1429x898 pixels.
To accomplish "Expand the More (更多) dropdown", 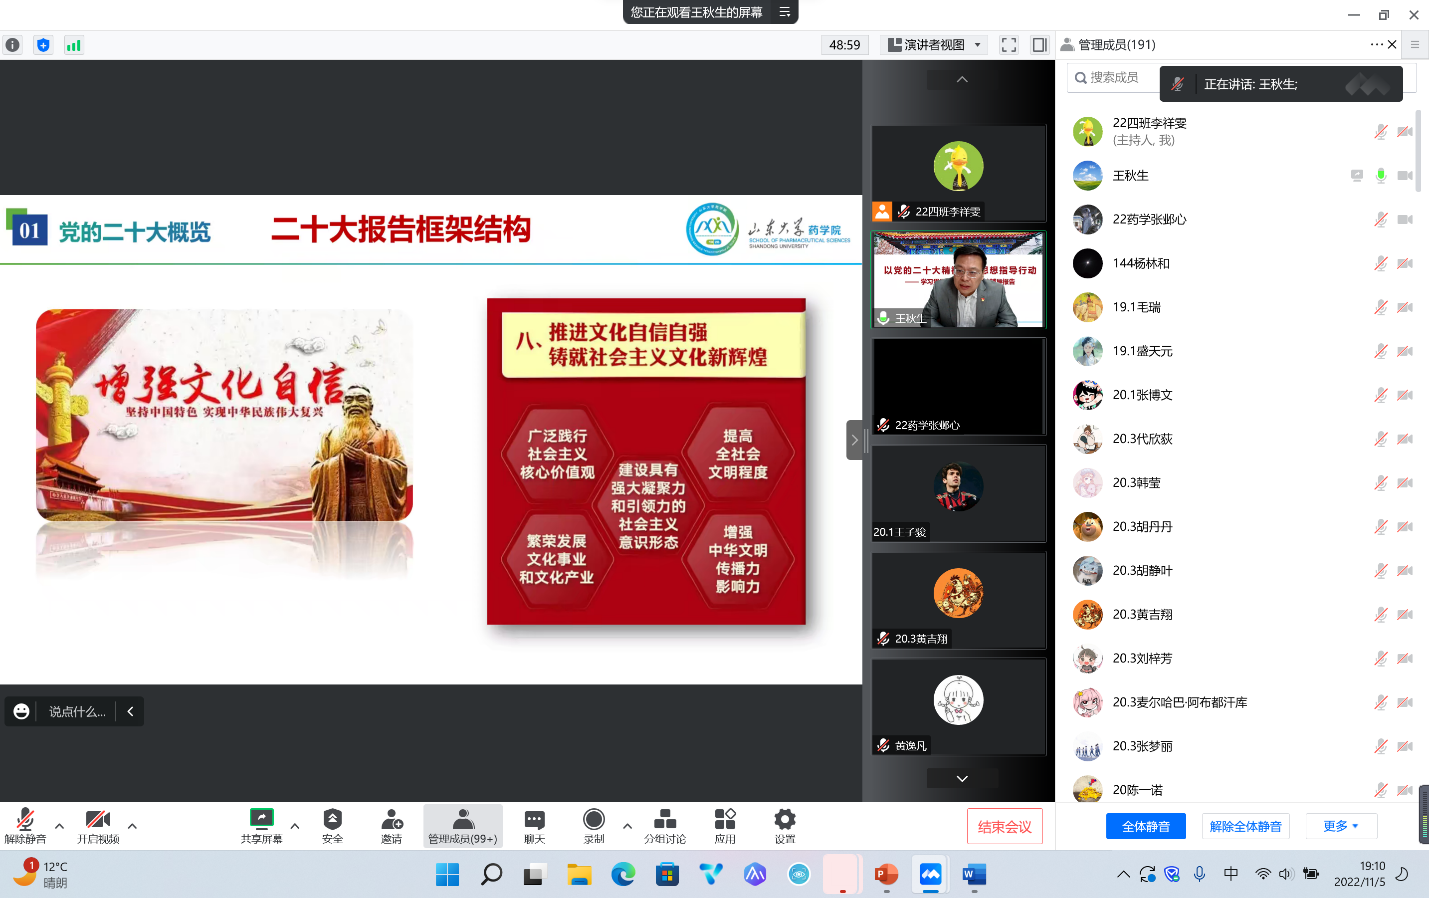I will pos(1340,826).
